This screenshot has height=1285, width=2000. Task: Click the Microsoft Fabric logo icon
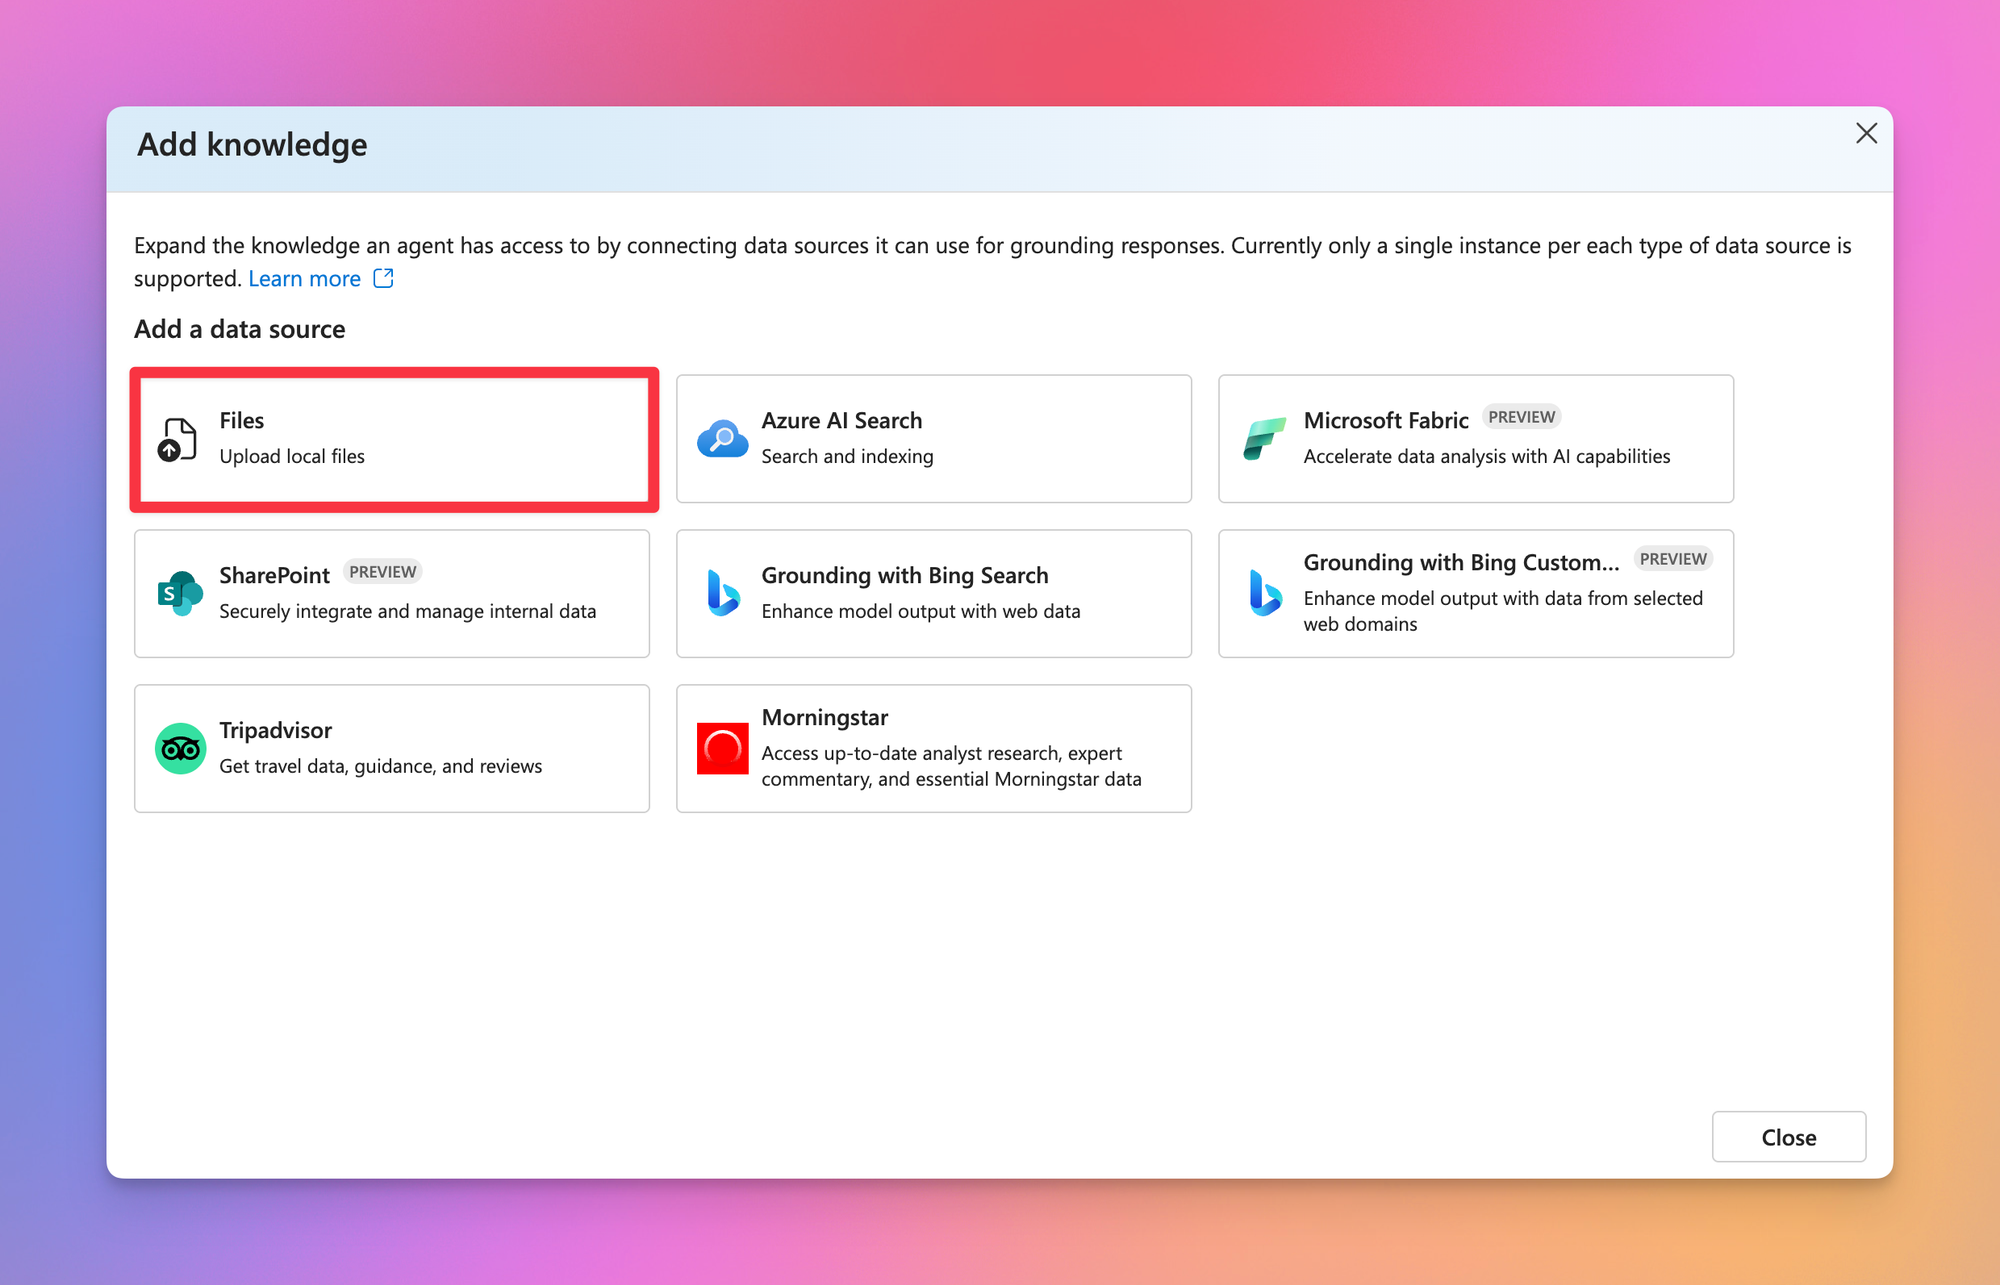point(1264,439)
